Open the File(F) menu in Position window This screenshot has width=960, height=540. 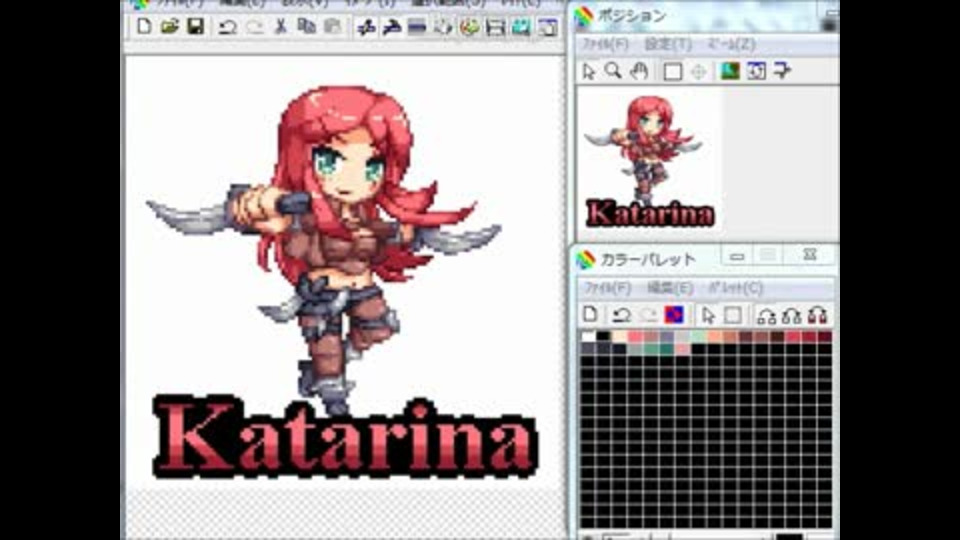coord(605,44)
